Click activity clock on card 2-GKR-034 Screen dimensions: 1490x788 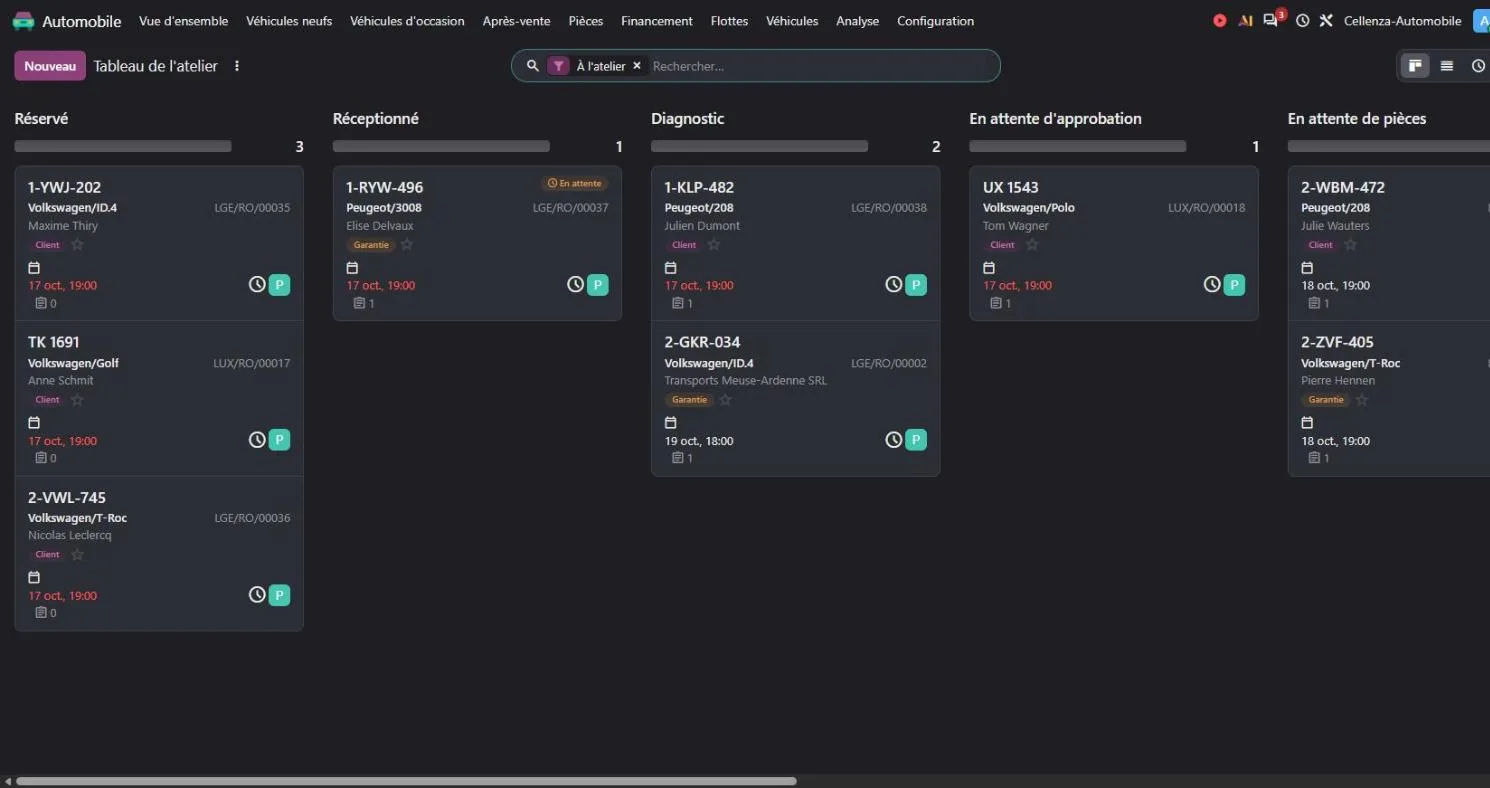coord(894,440)
